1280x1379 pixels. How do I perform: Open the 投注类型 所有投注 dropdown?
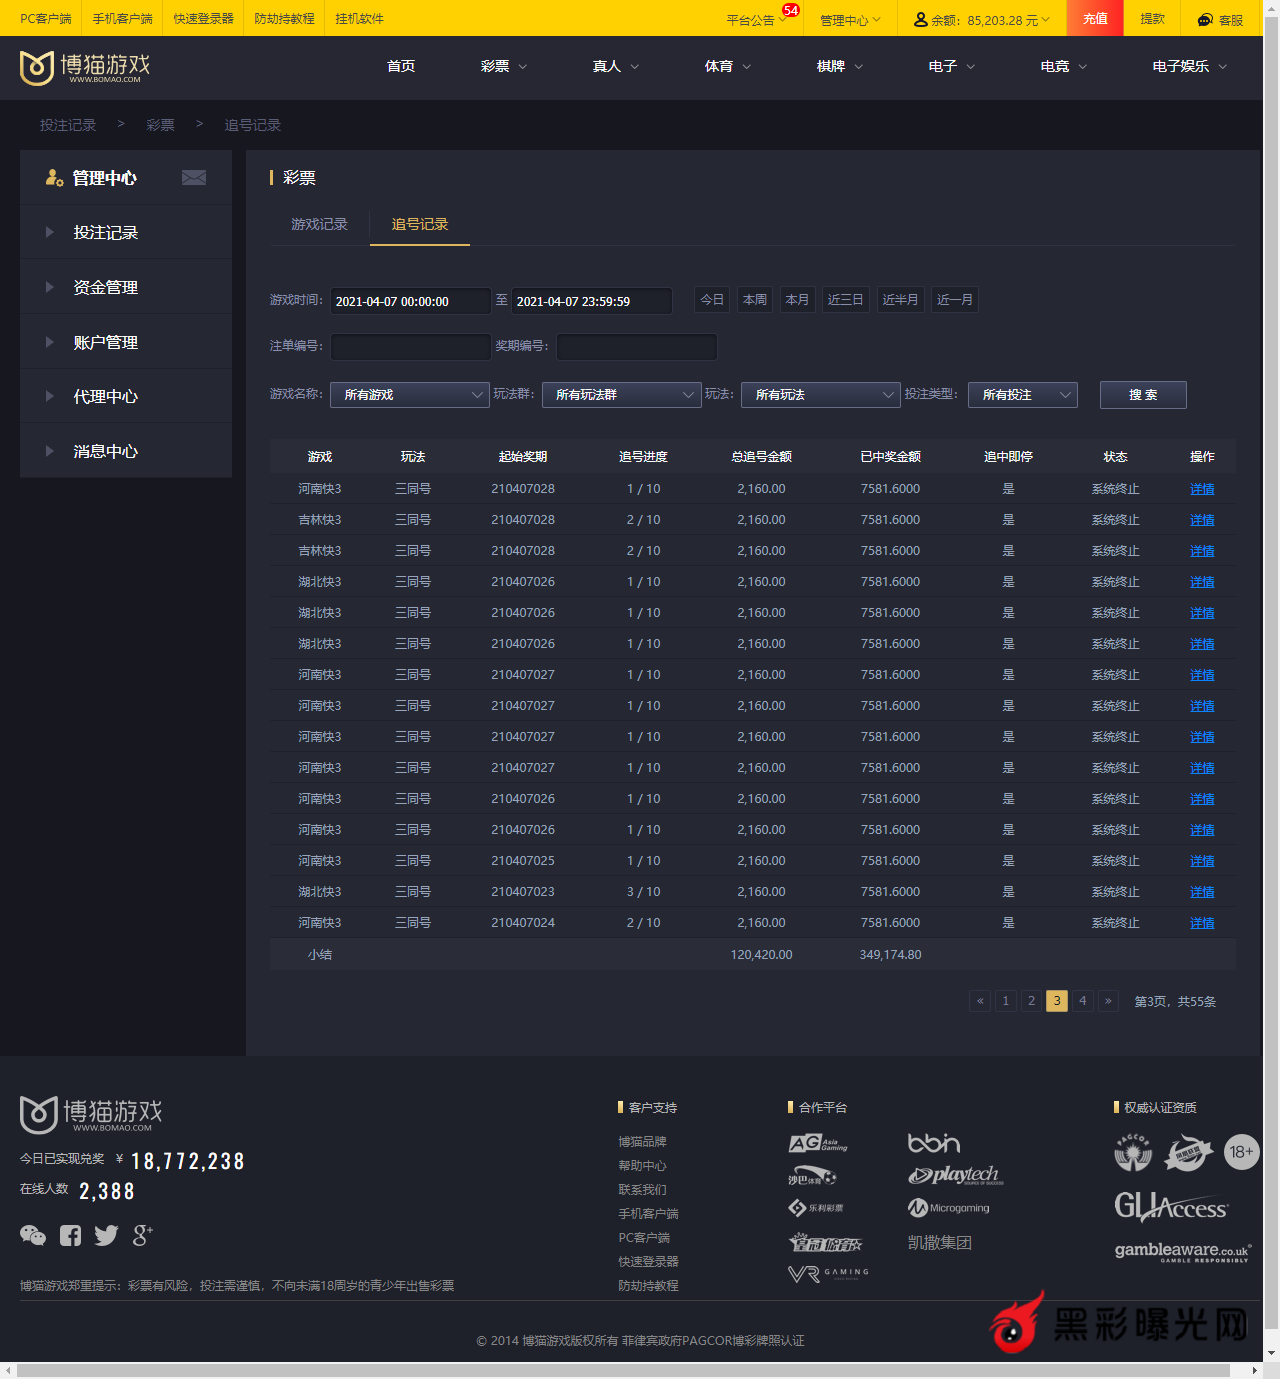pyautogui.click(x=1022, y=395)
